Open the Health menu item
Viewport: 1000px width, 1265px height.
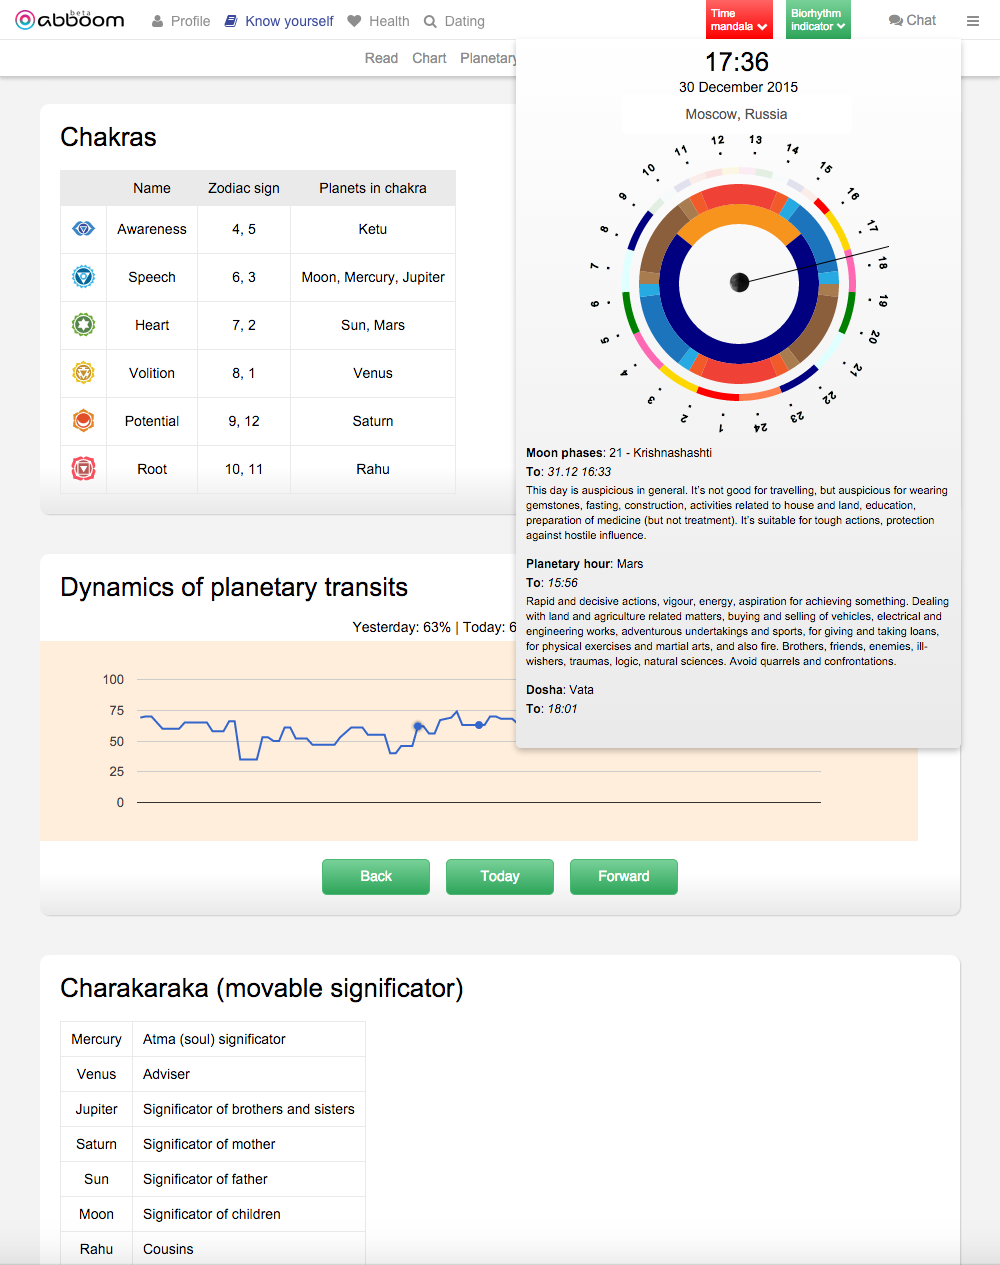point(379,21)
